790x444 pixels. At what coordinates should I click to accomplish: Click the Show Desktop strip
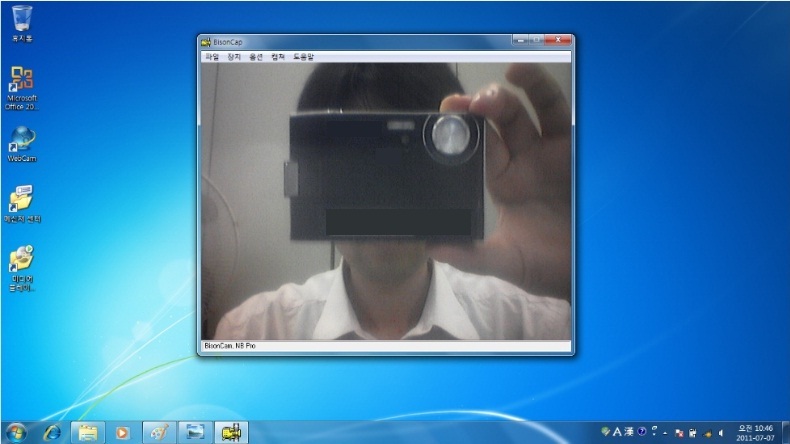tap(785, 432)
